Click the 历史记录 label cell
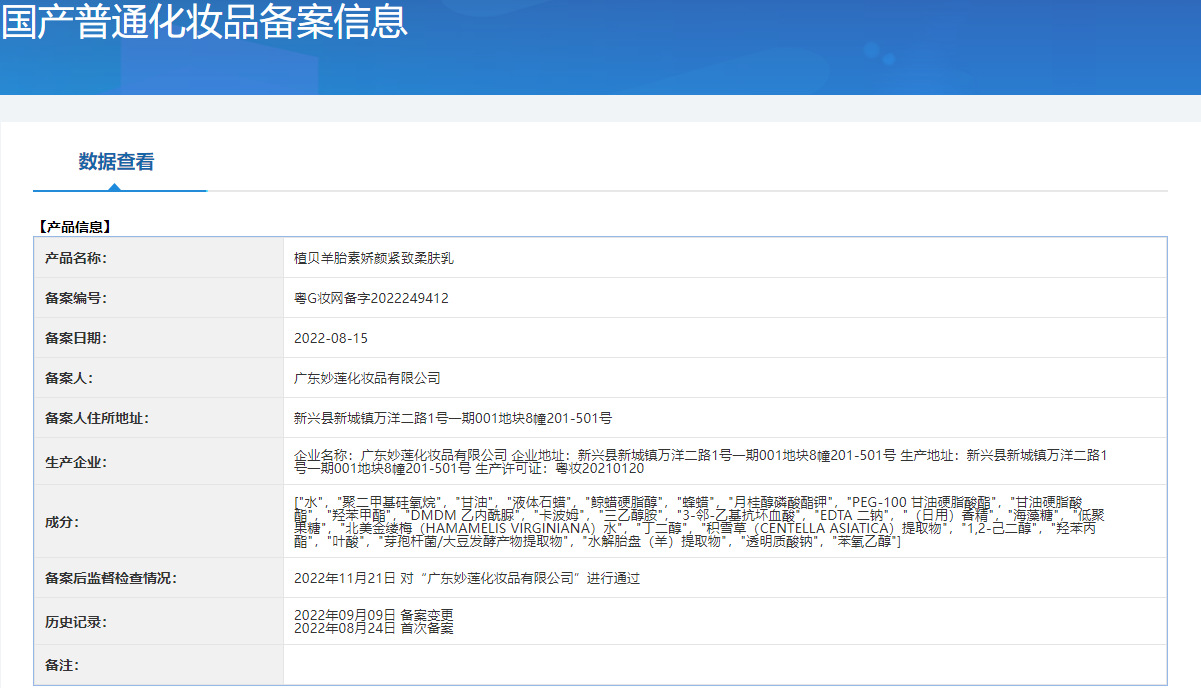 click(159, 622)
